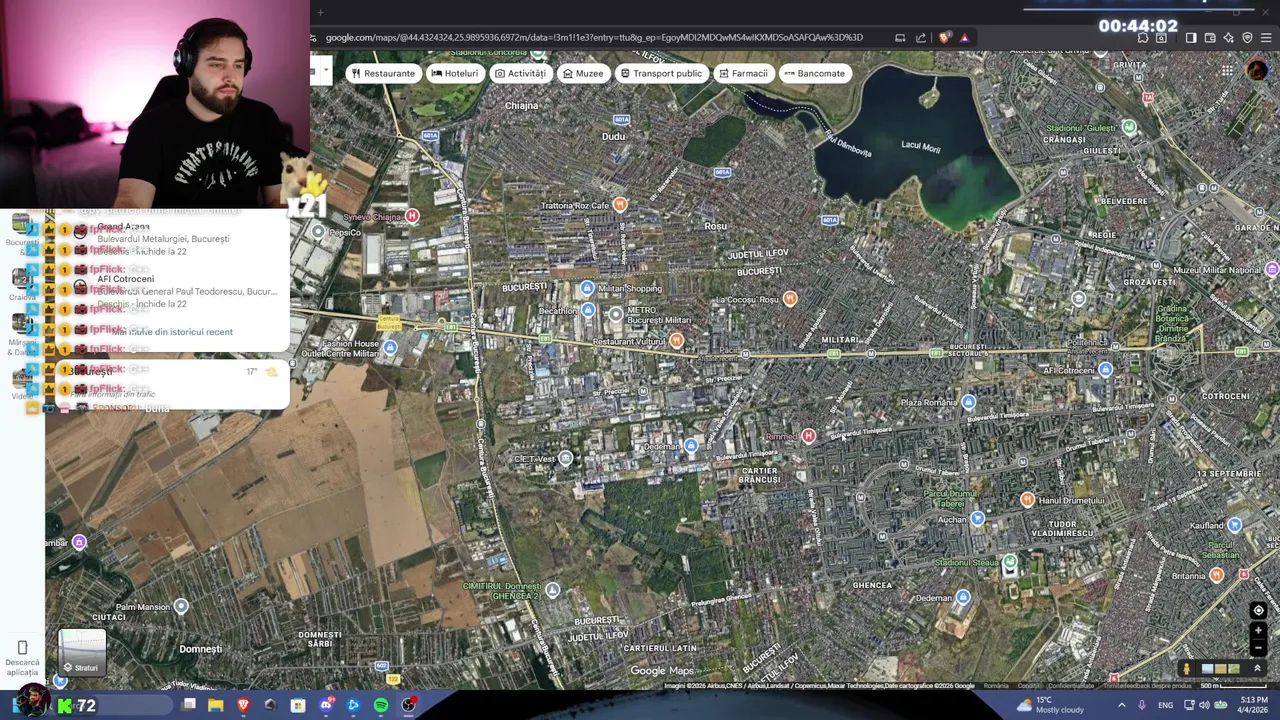Open OBS Studio from taskbar
The image size is (1280, 720).
click(x=408, y=705)
